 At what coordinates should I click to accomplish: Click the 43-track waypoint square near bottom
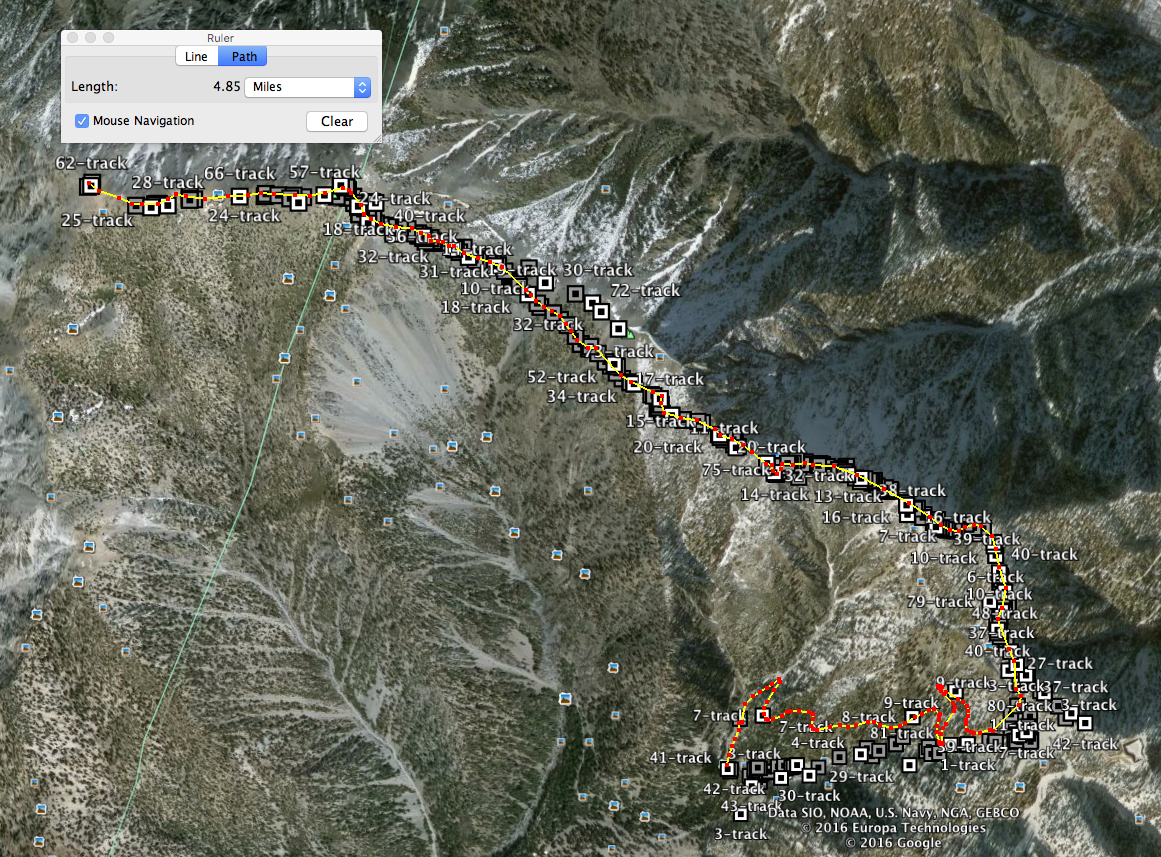tap(741, 814)
